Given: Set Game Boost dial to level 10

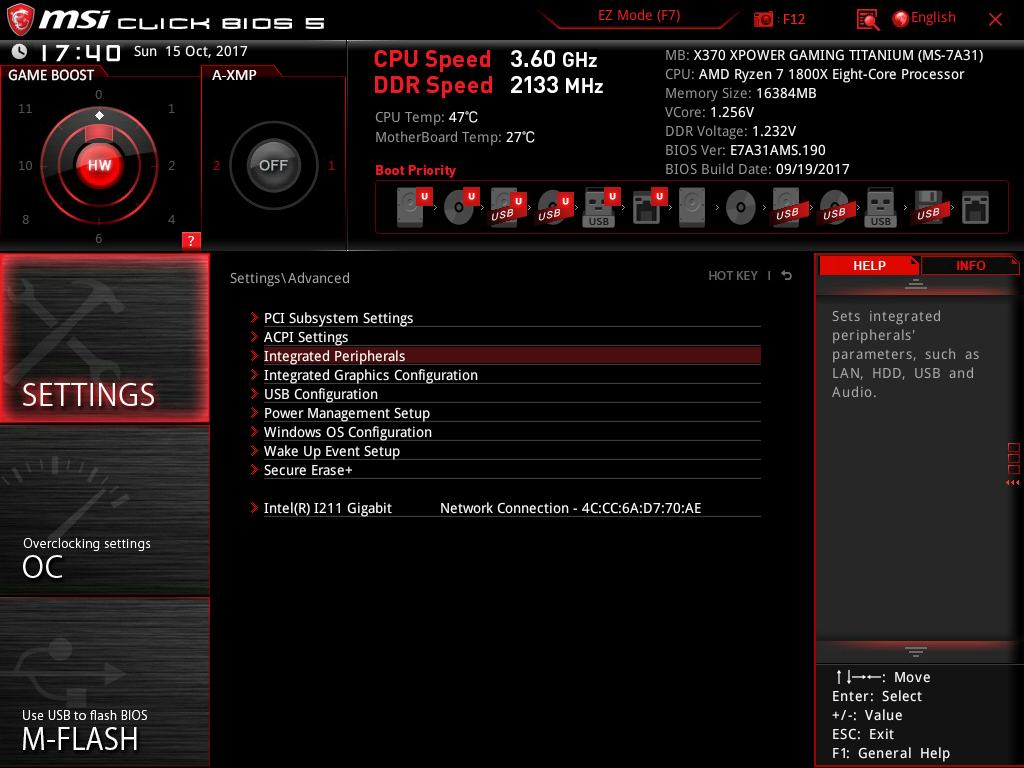Looking at the screenshot, I should [x=25, y=165].
